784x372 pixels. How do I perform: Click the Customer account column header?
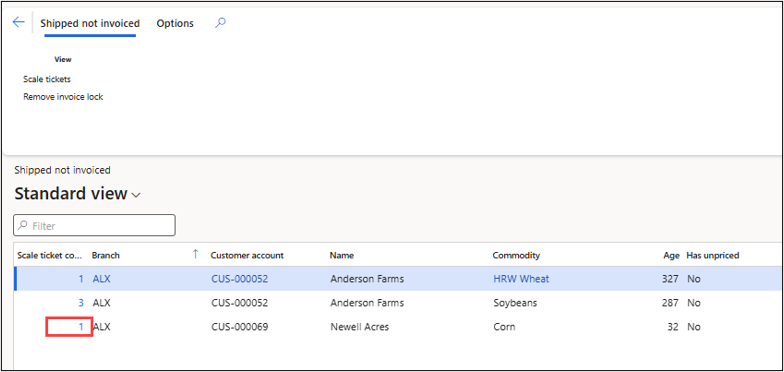[x=247, y=255]
